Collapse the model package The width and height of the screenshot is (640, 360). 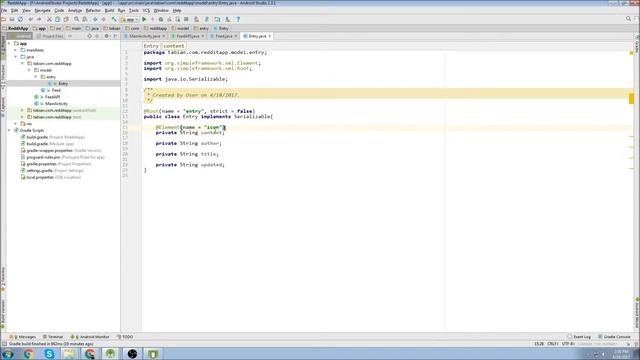[x=29, y=70]
